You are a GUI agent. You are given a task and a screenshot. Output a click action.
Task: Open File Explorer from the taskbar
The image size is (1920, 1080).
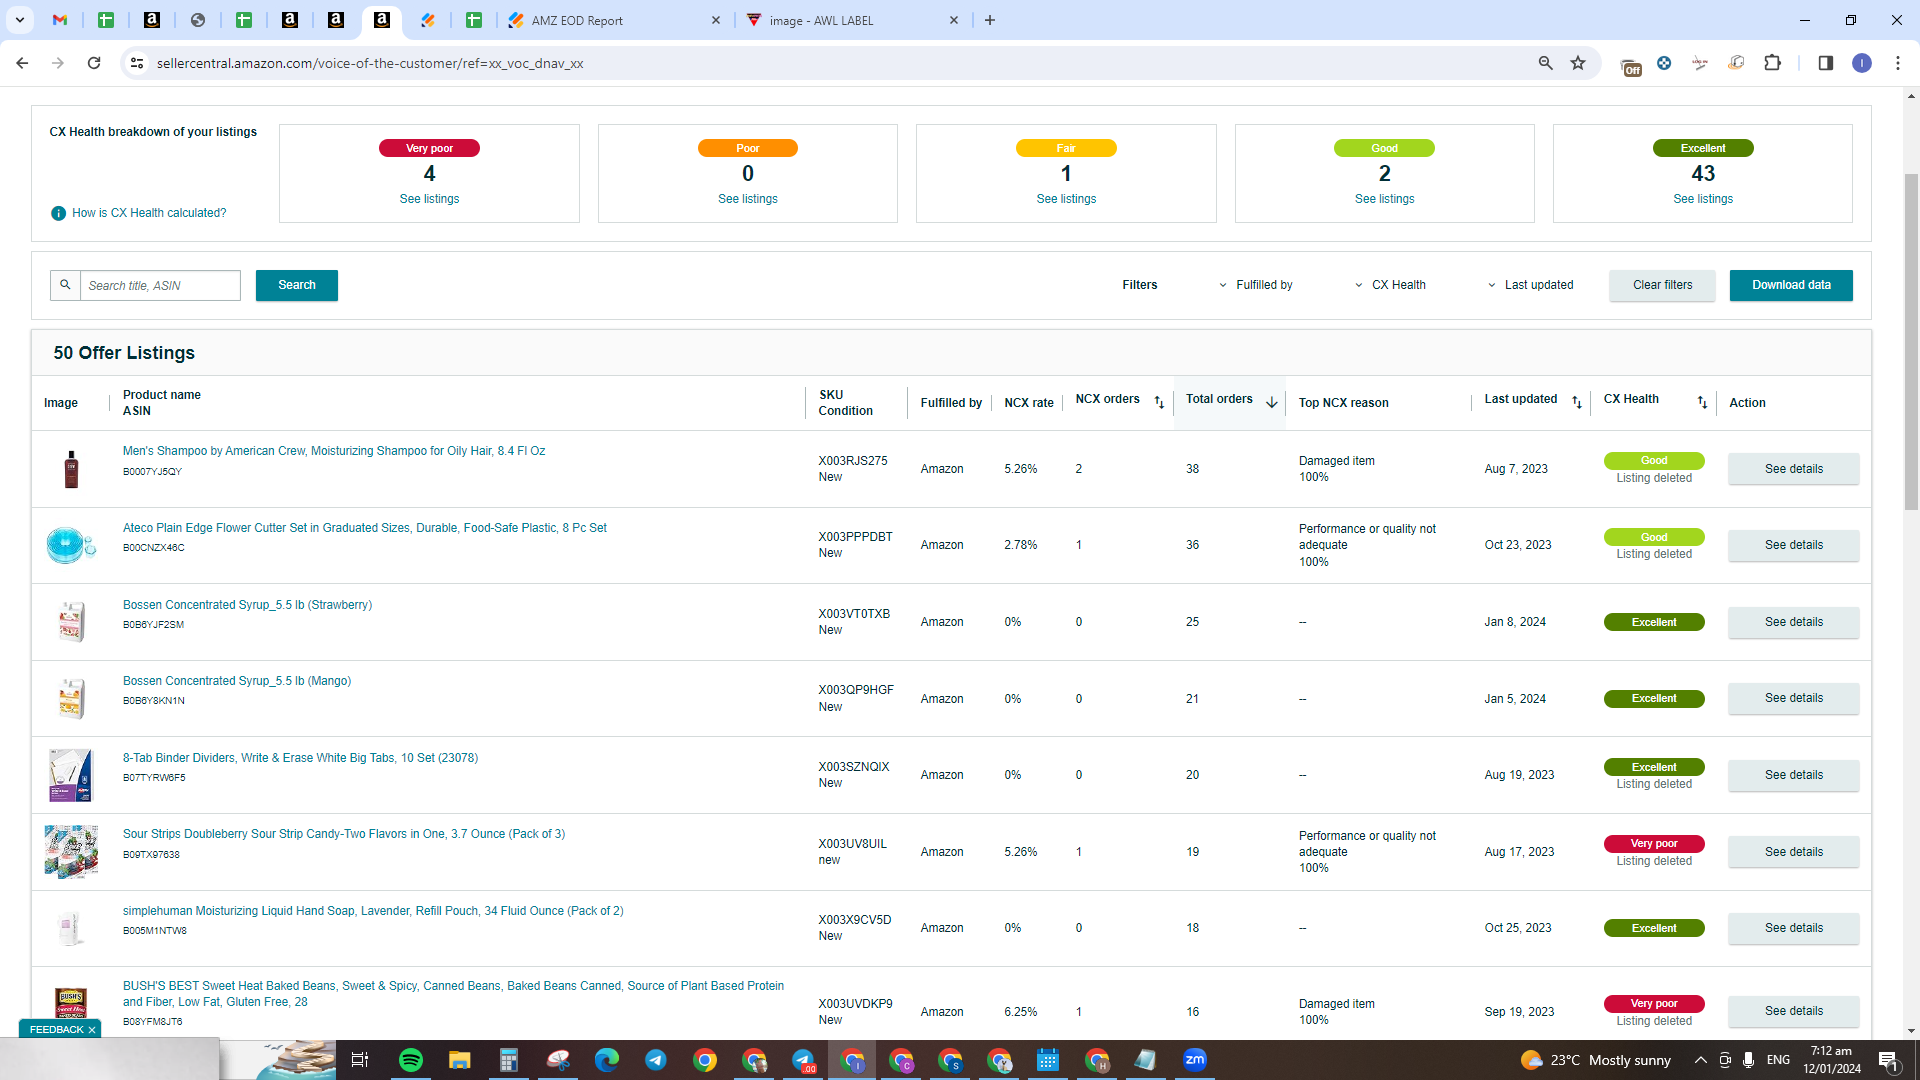click(x=460, y=1060)
